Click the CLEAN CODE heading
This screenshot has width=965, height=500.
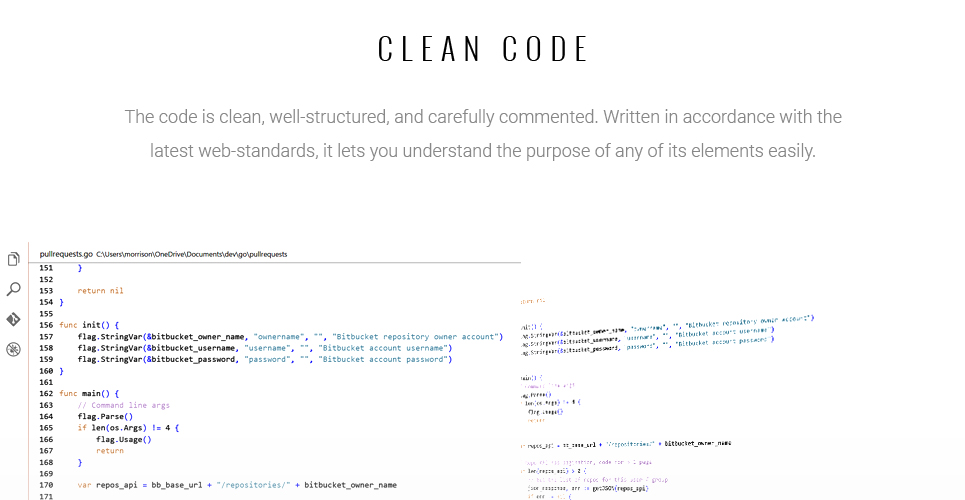pos(483,49)
